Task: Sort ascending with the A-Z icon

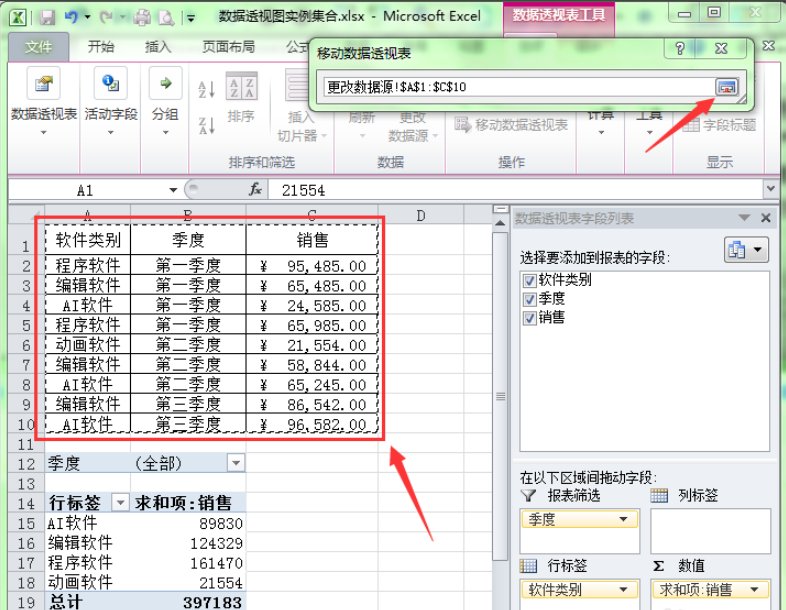Action: tap(207, 90)
